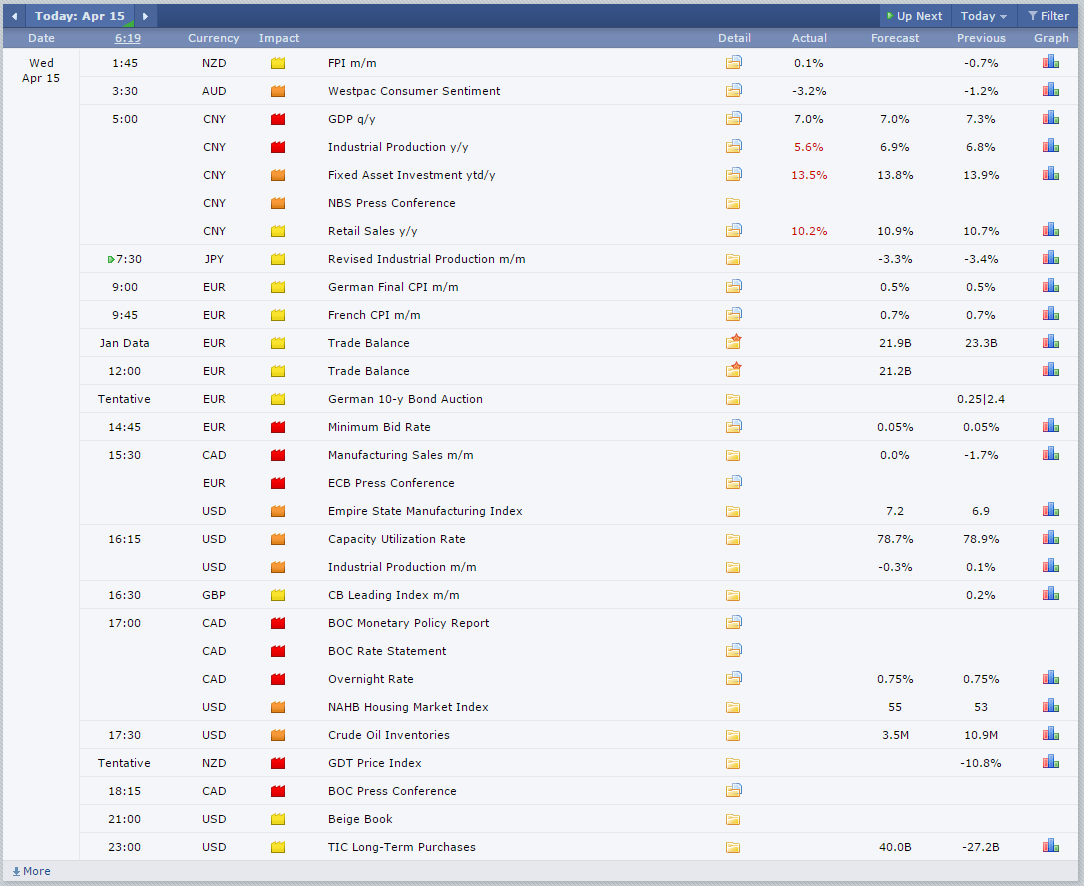
Task: Open detail folder for Manufacturing Sales m/m
Action: 733,455
